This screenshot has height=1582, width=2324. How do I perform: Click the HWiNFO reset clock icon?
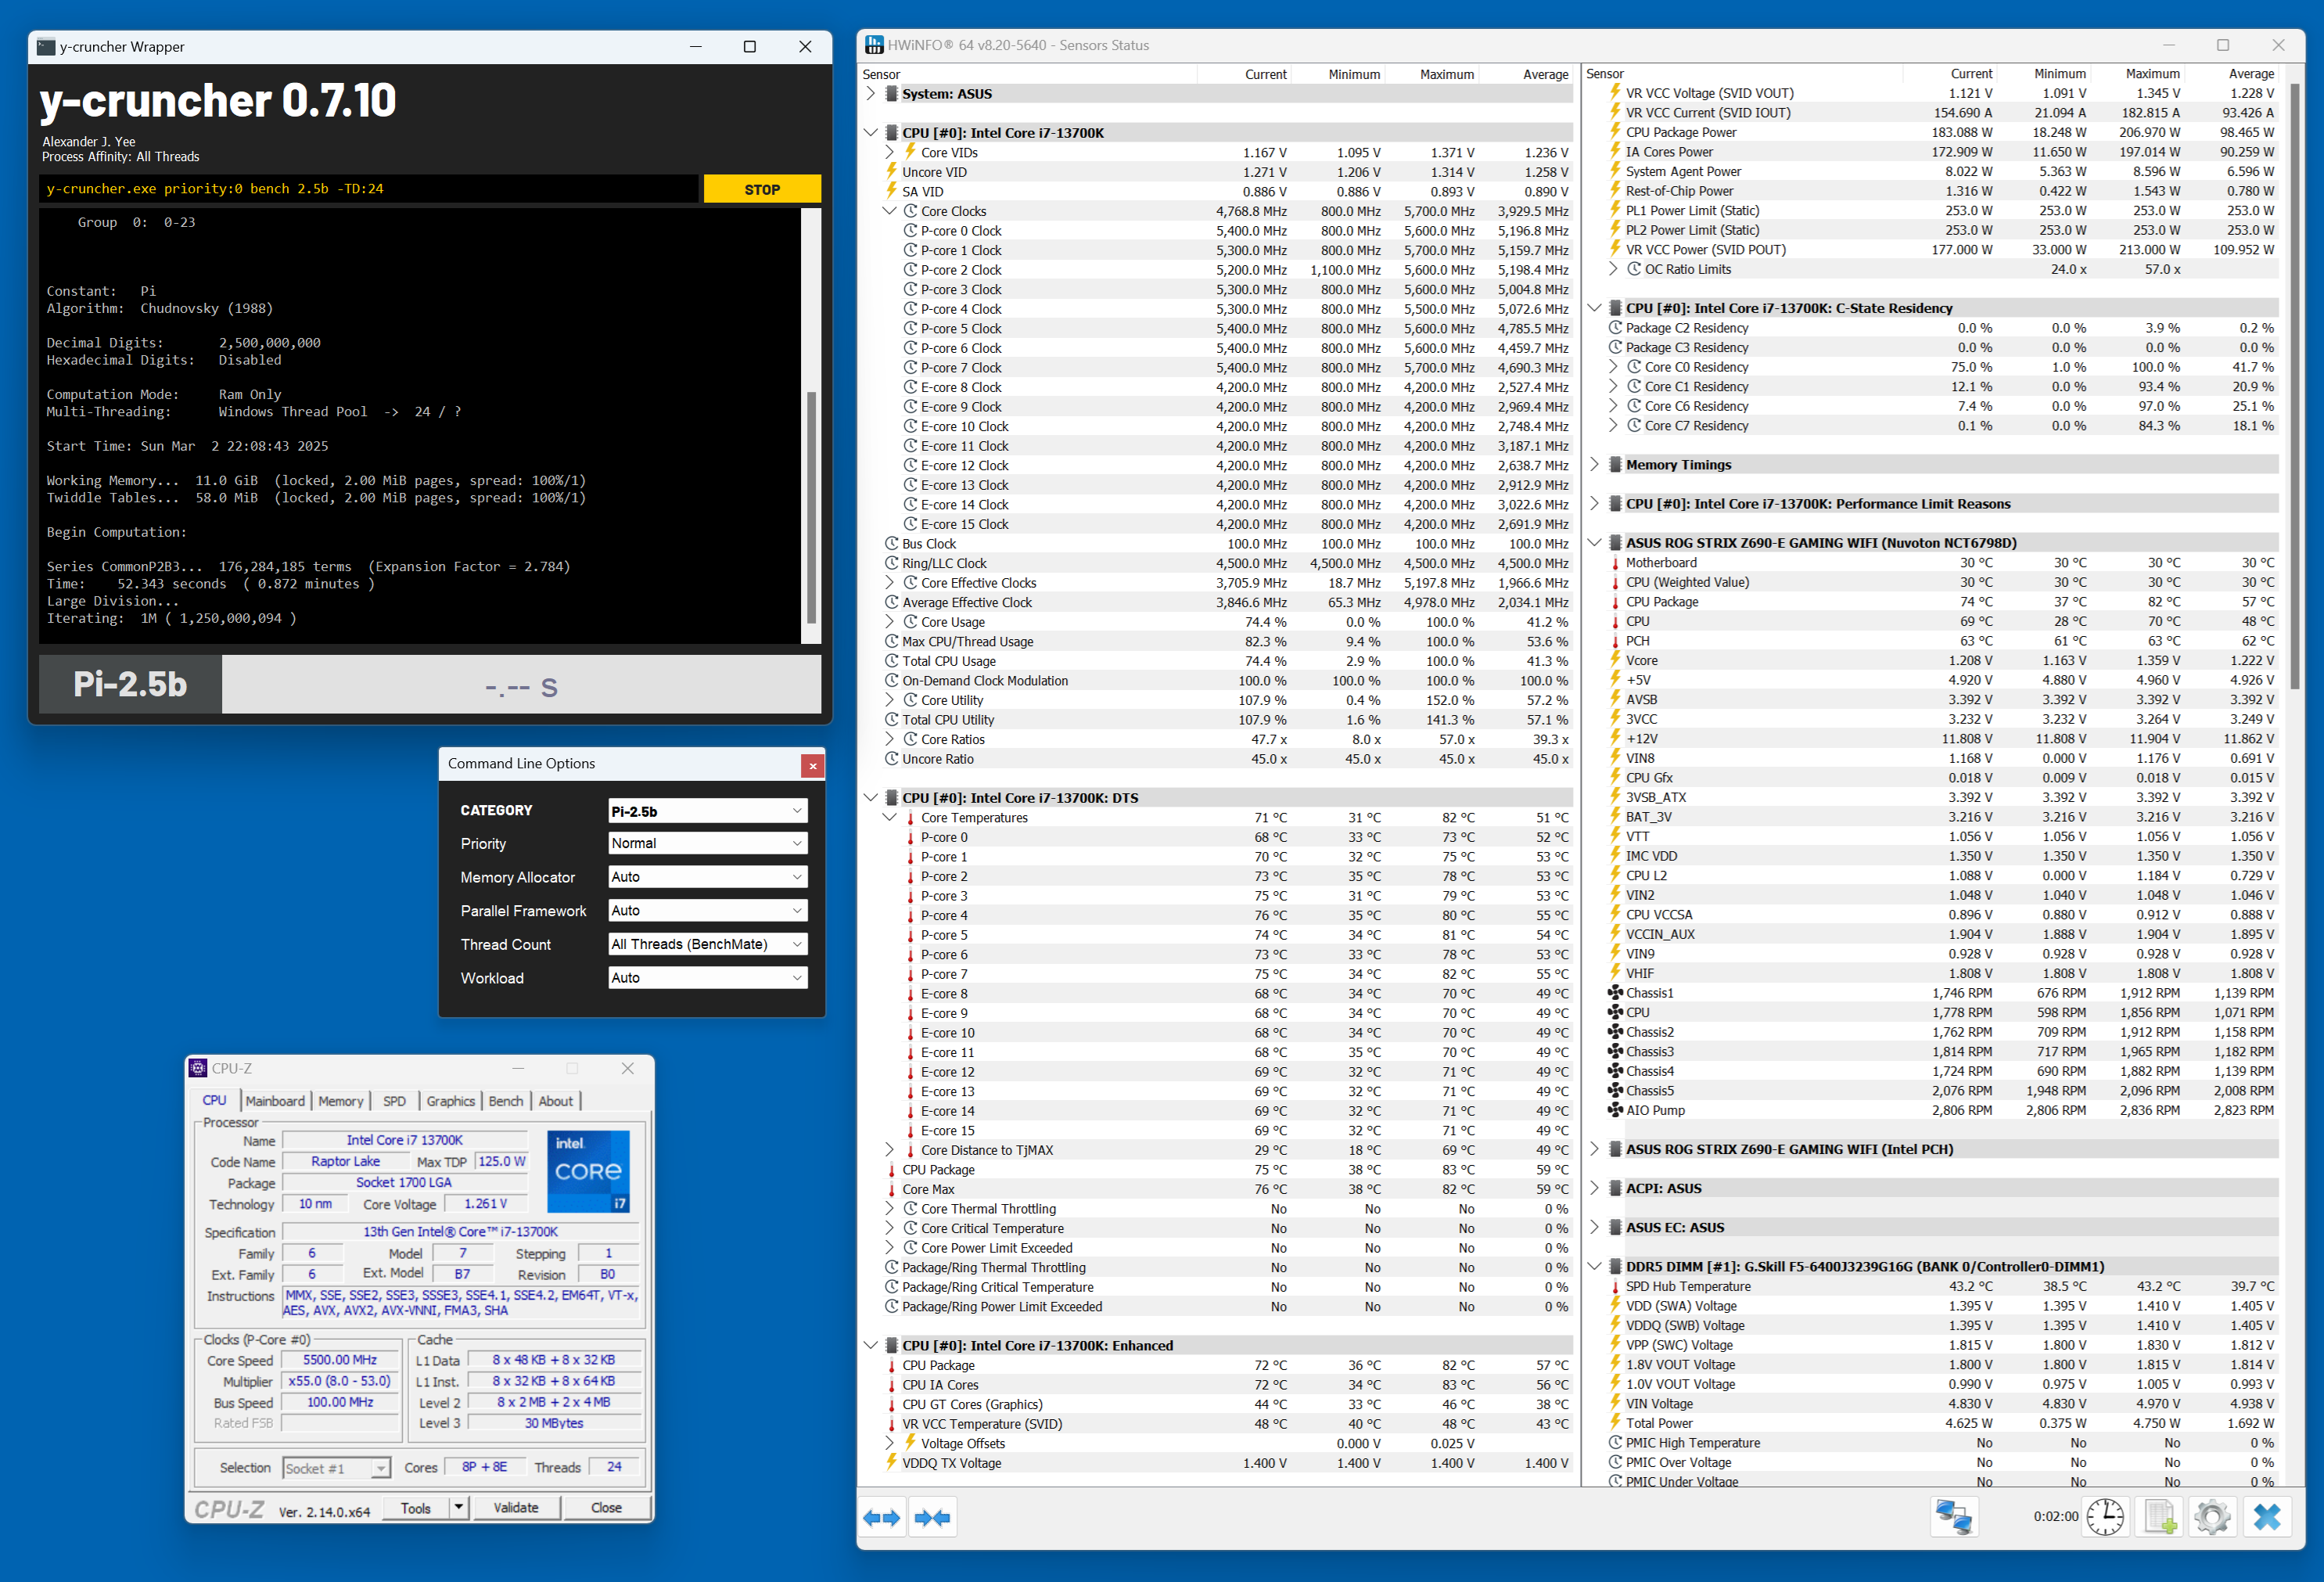pos(2104,1517)
